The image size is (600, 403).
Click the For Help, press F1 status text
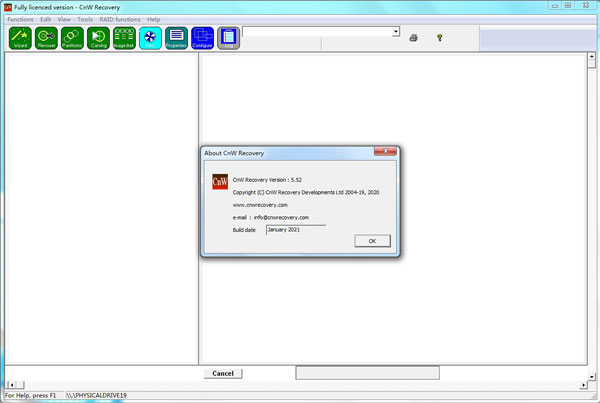(x=31, y=395)
